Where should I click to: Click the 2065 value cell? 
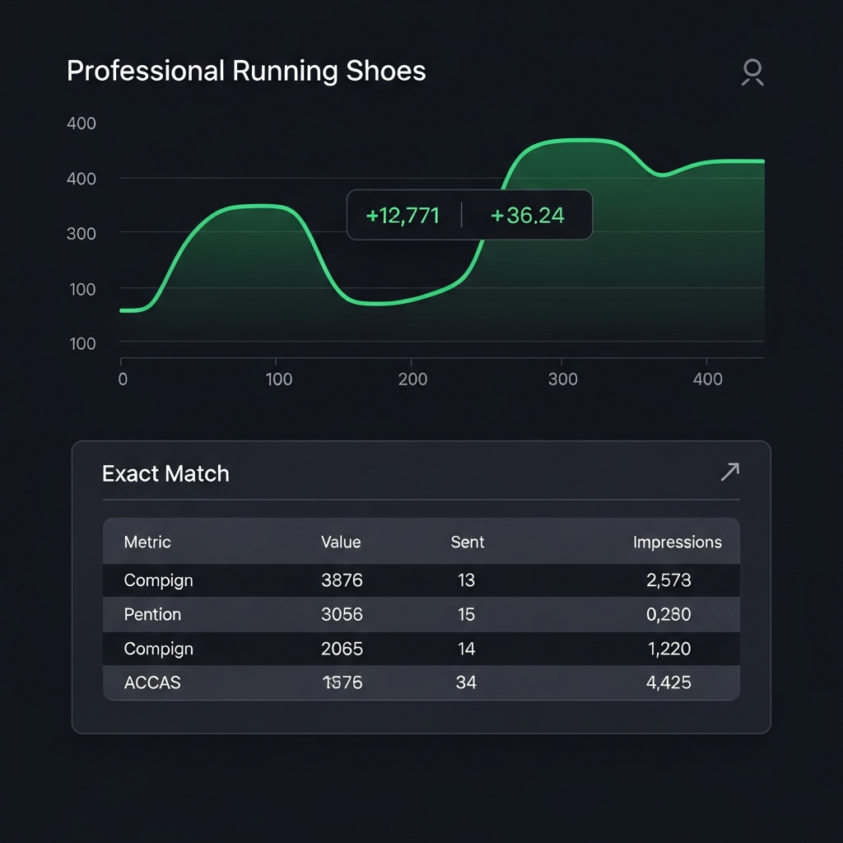[342, 648]
